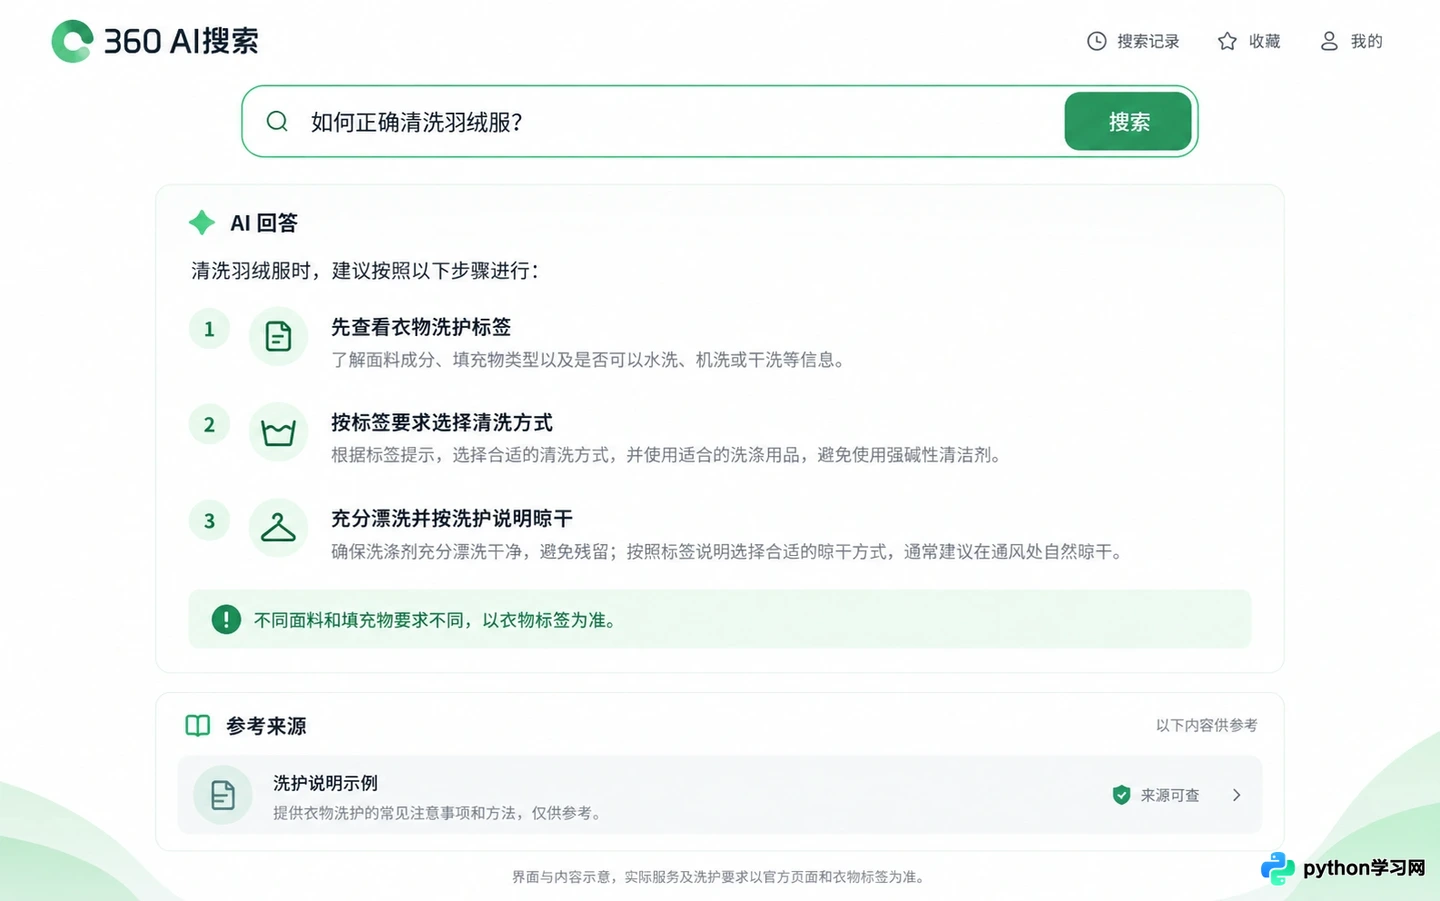Expand the 洗护说明示例 source with the chevron
This screenshot has height=901, width=1440.
pos(1237,795)
